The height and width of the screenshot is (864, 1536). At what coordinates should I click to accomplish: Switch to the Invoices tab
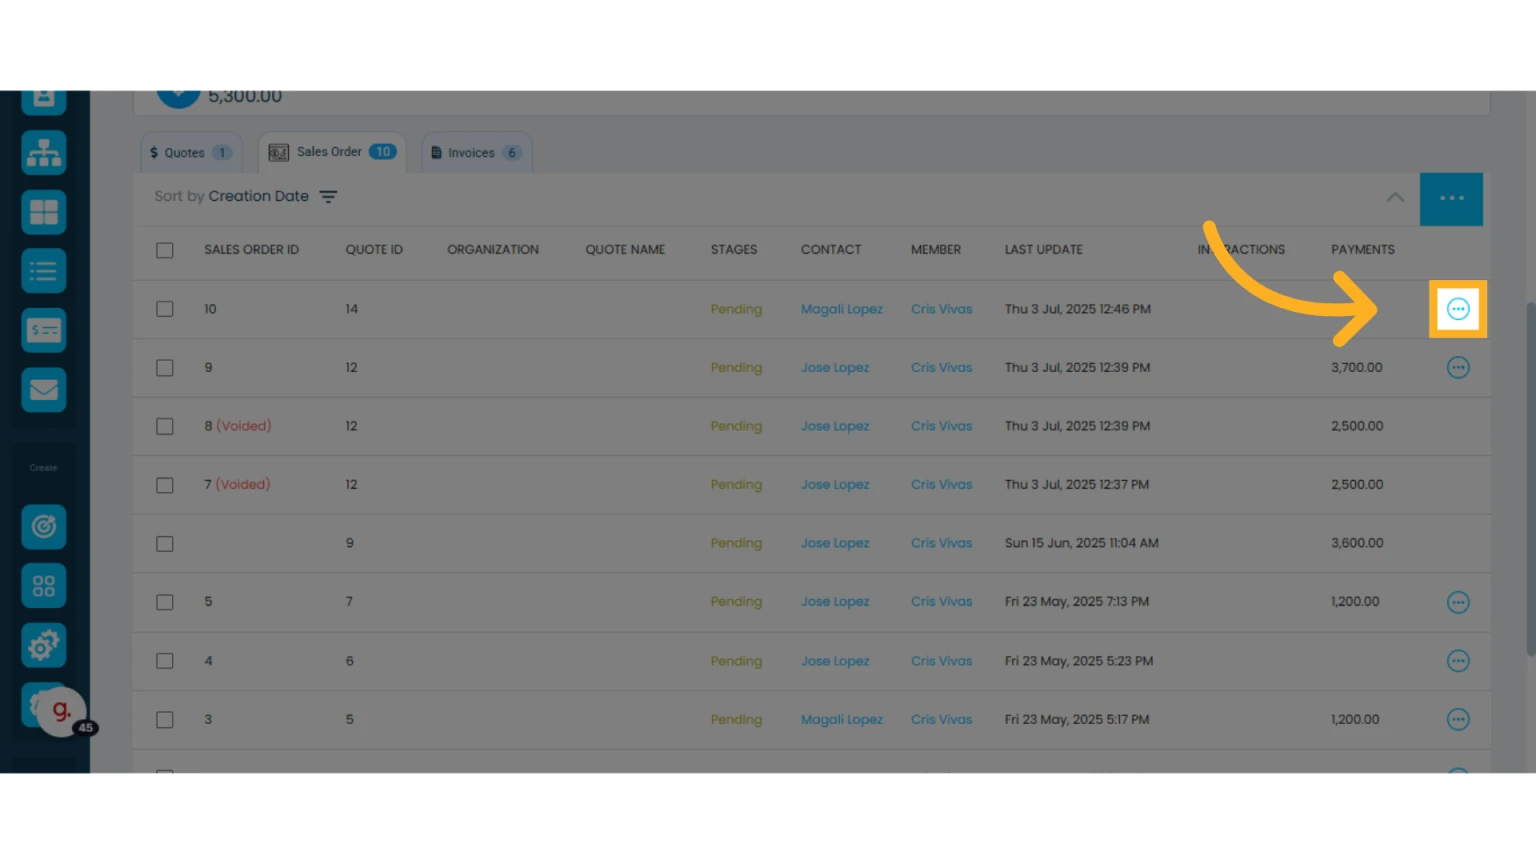point(476,153)
